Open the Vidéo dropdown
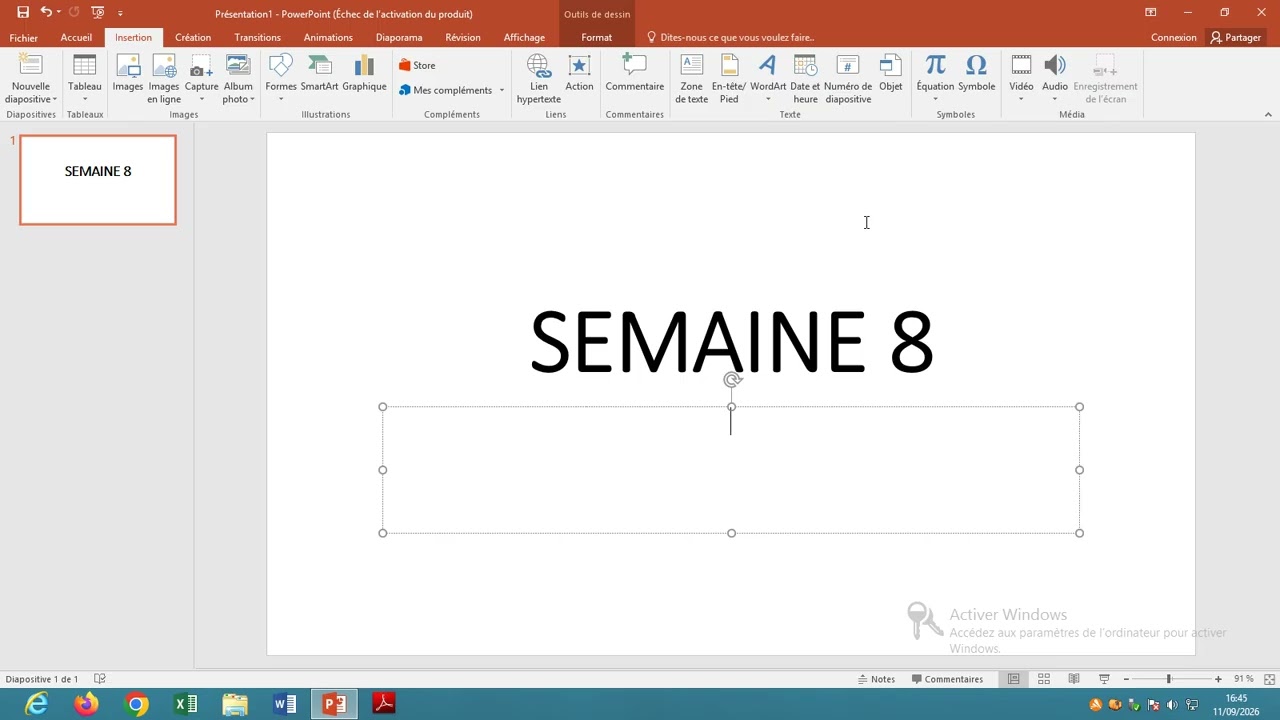Viewport: 1280px width, 720px height. (1021, 92)
